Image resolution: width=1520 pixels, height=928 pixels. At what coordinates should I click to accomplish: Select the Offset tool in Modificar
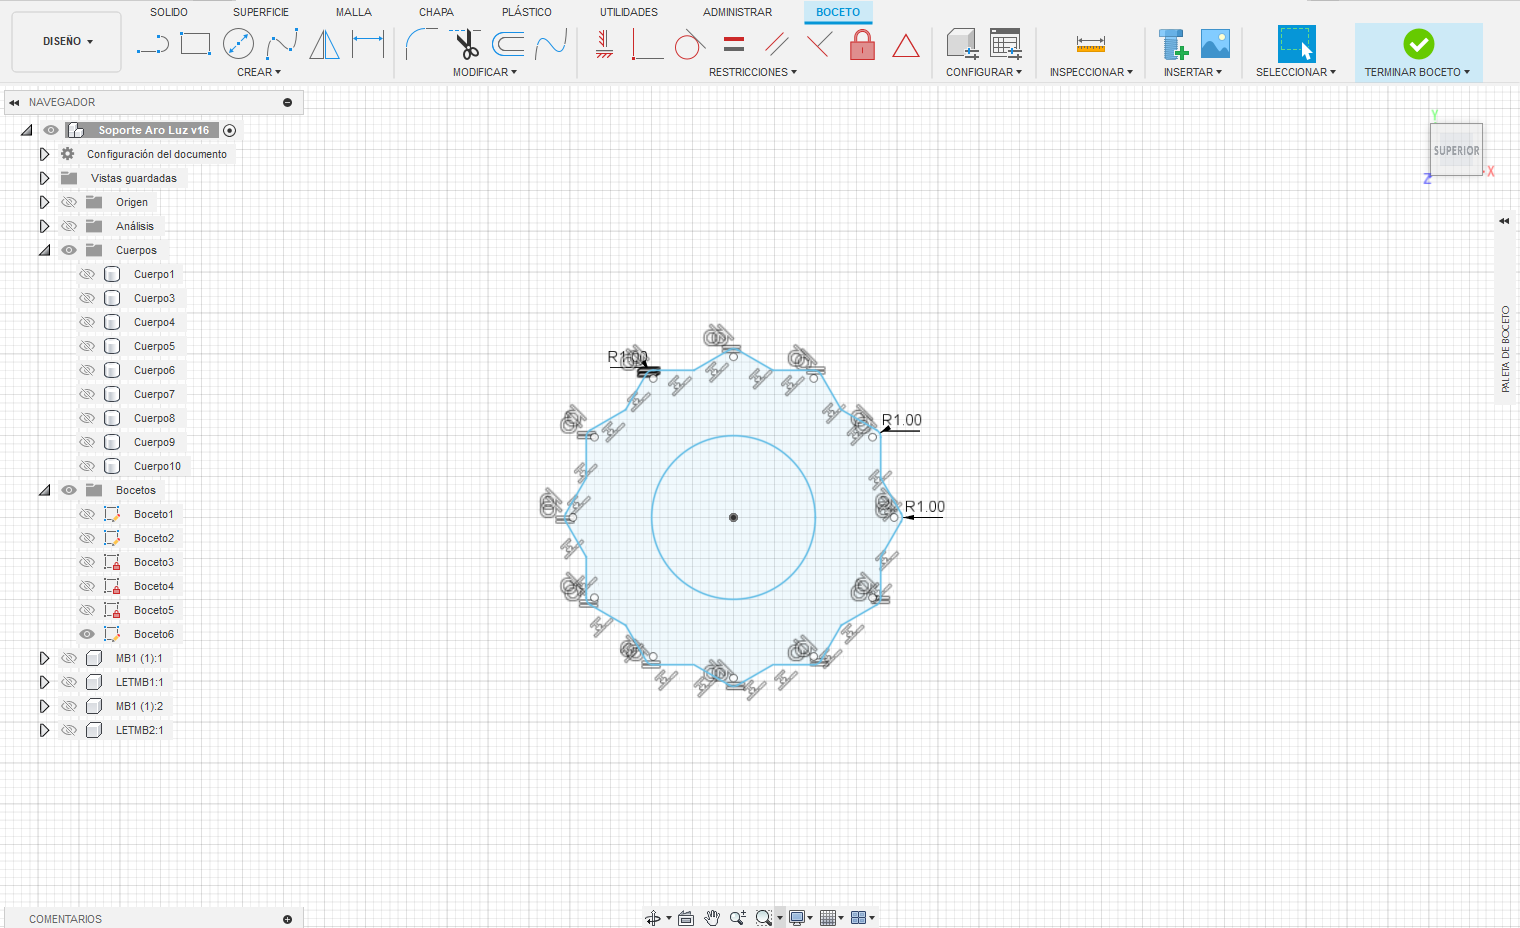508,44
